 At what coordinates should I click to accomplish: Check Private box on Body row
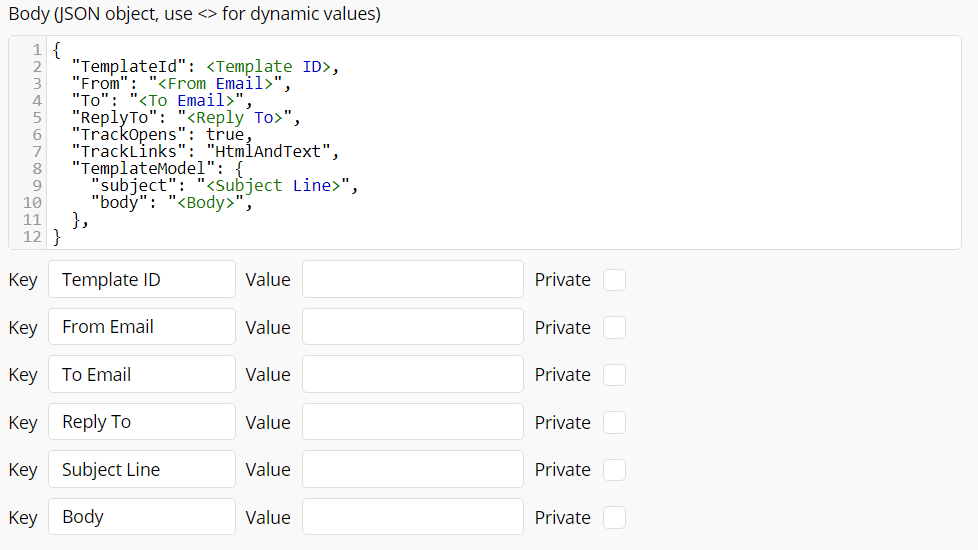(x=614, y=517)
